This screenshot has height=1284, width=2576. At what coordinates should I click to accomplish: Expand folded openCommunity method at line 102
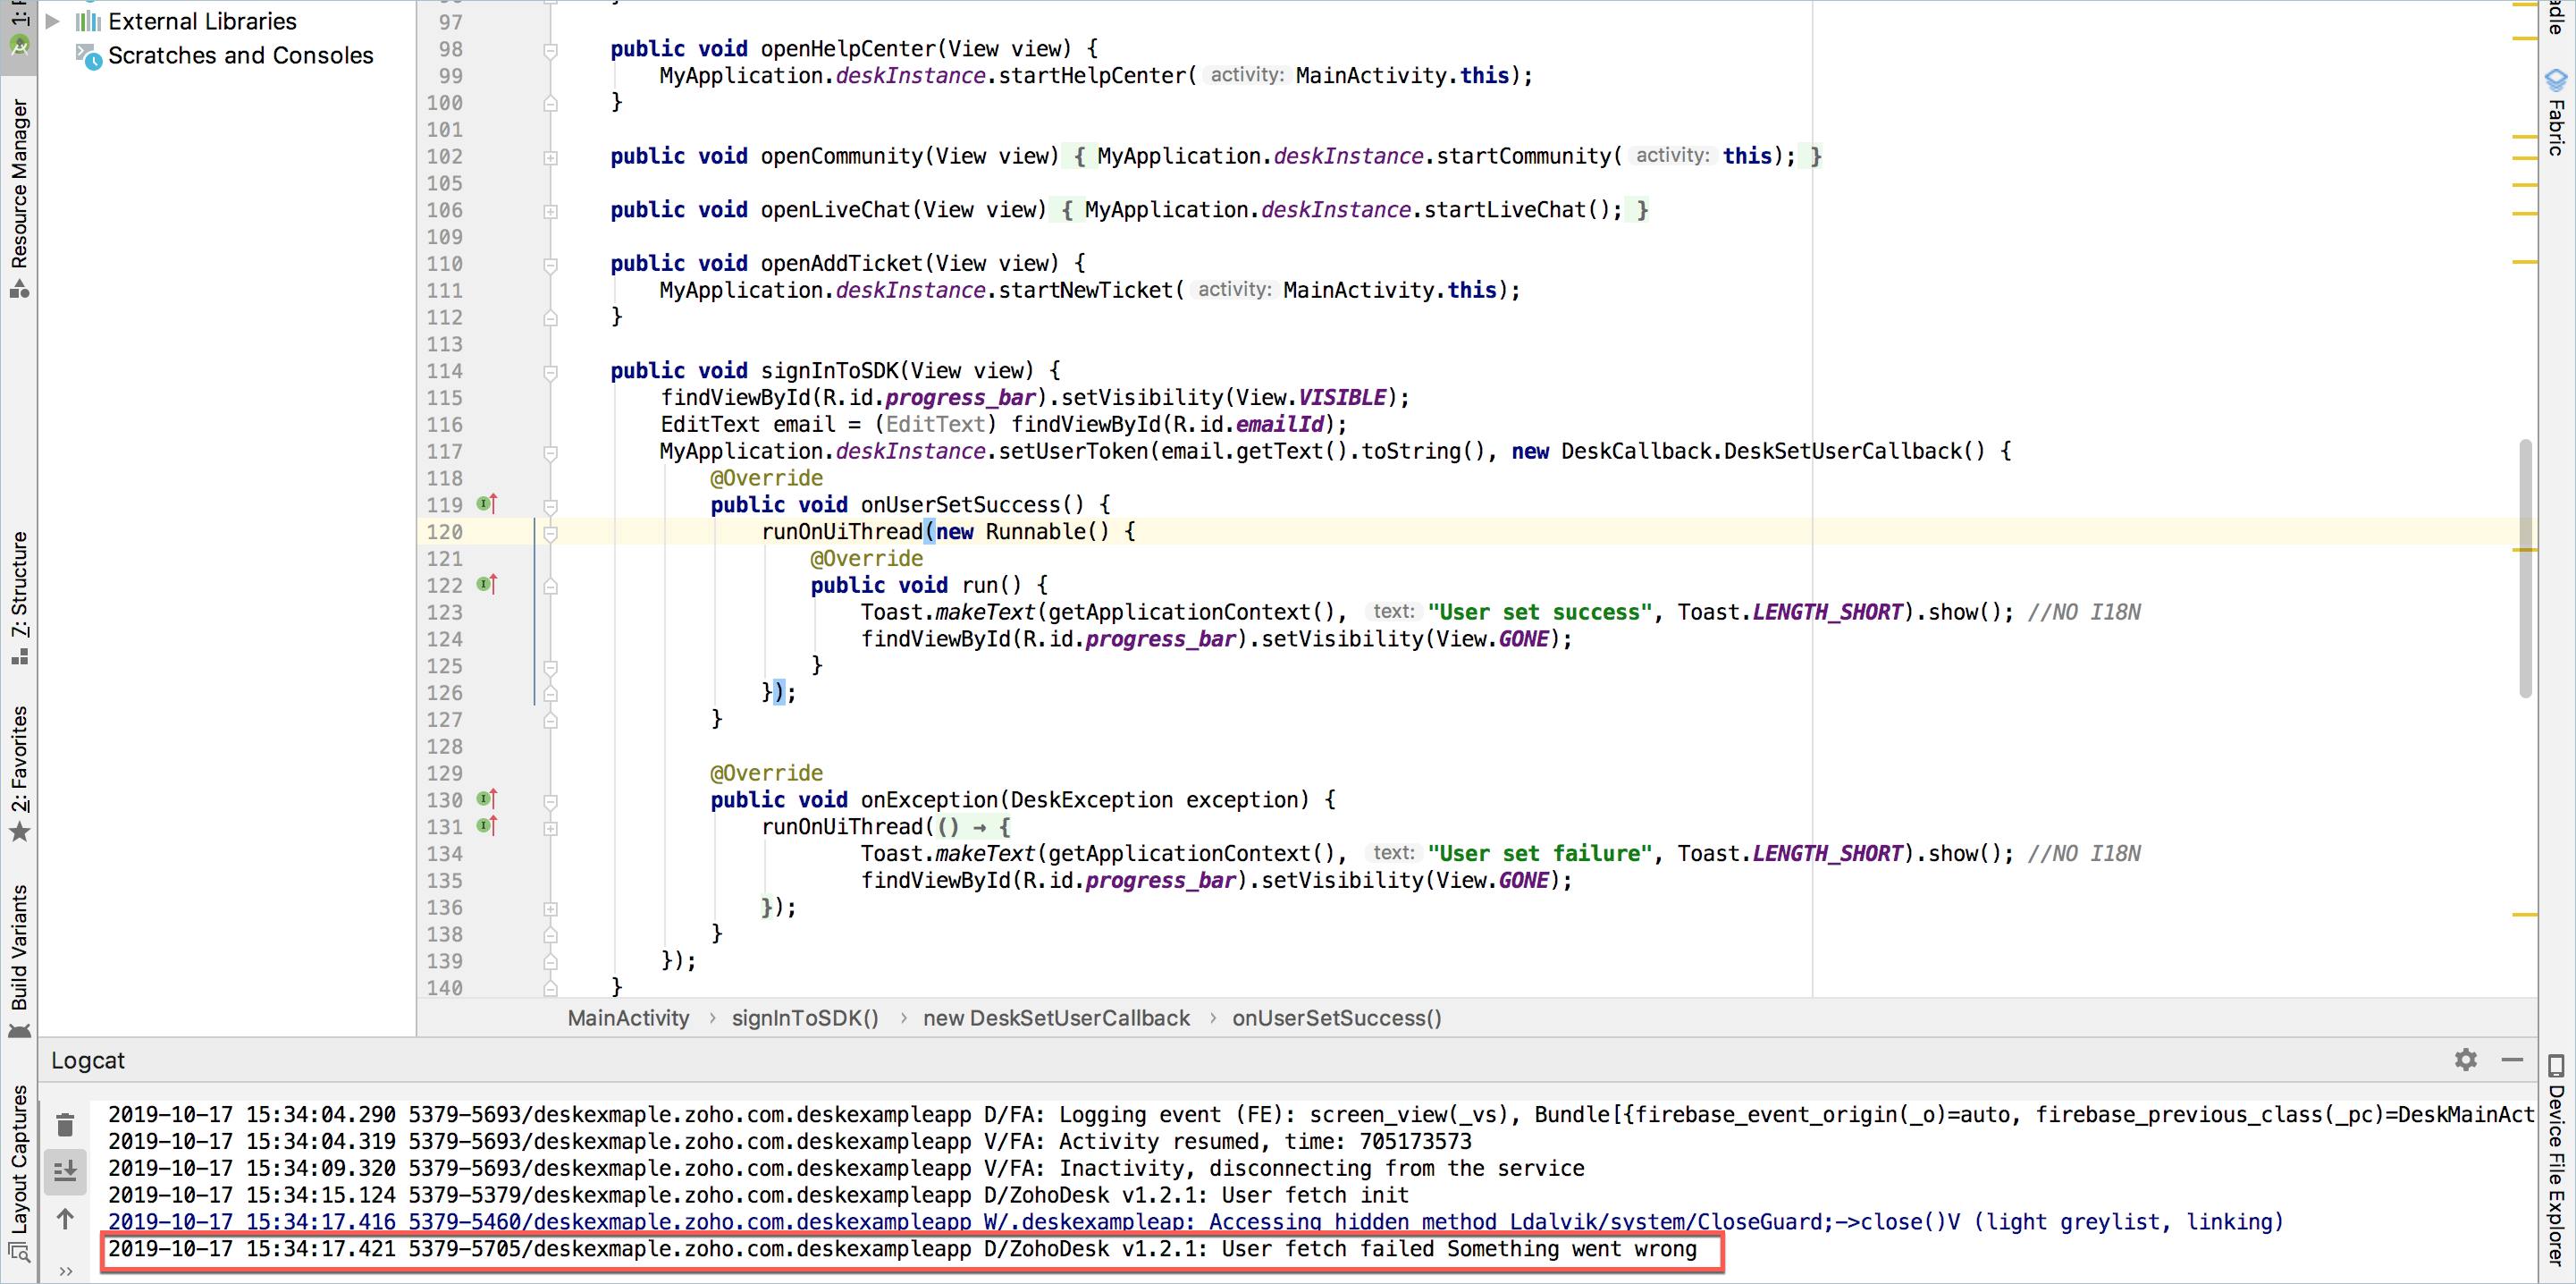(551, 157)
